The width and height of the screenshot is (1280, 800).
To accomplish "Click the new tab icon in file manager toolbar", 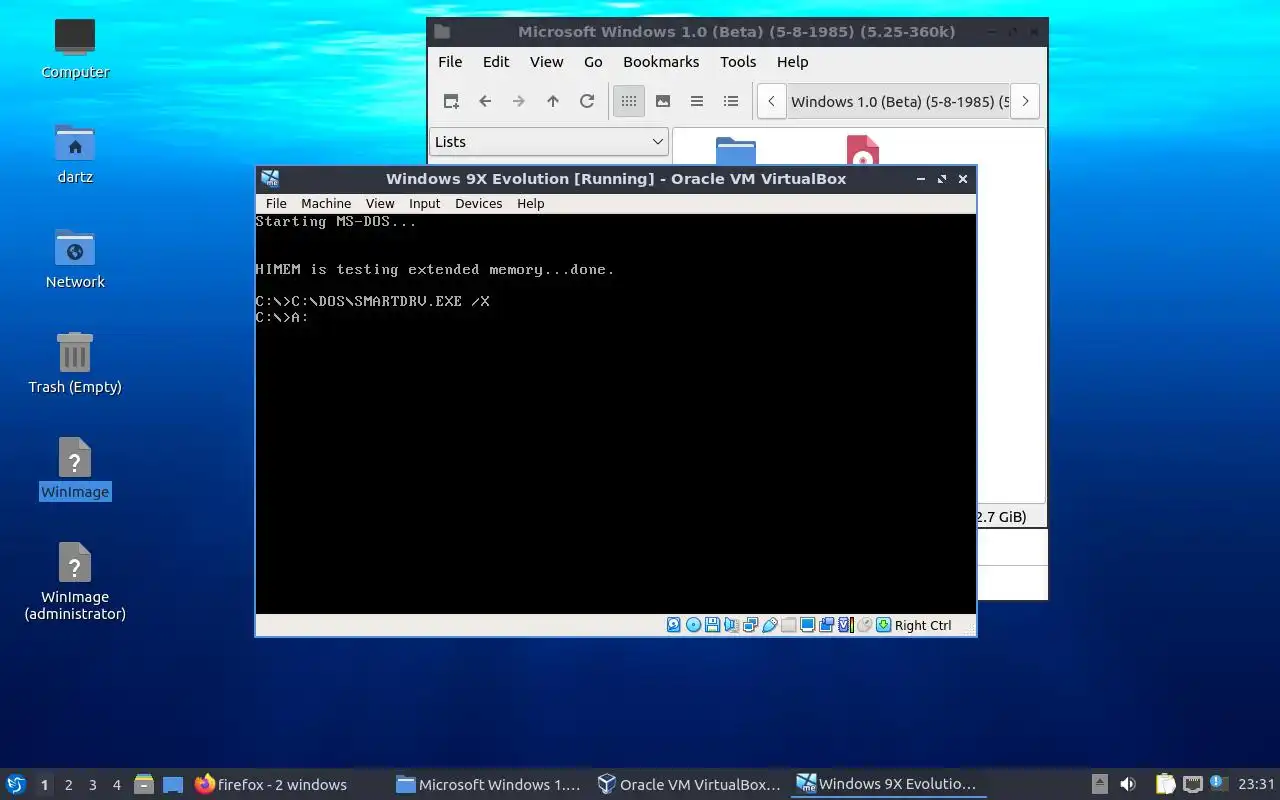I will [451, 101].
